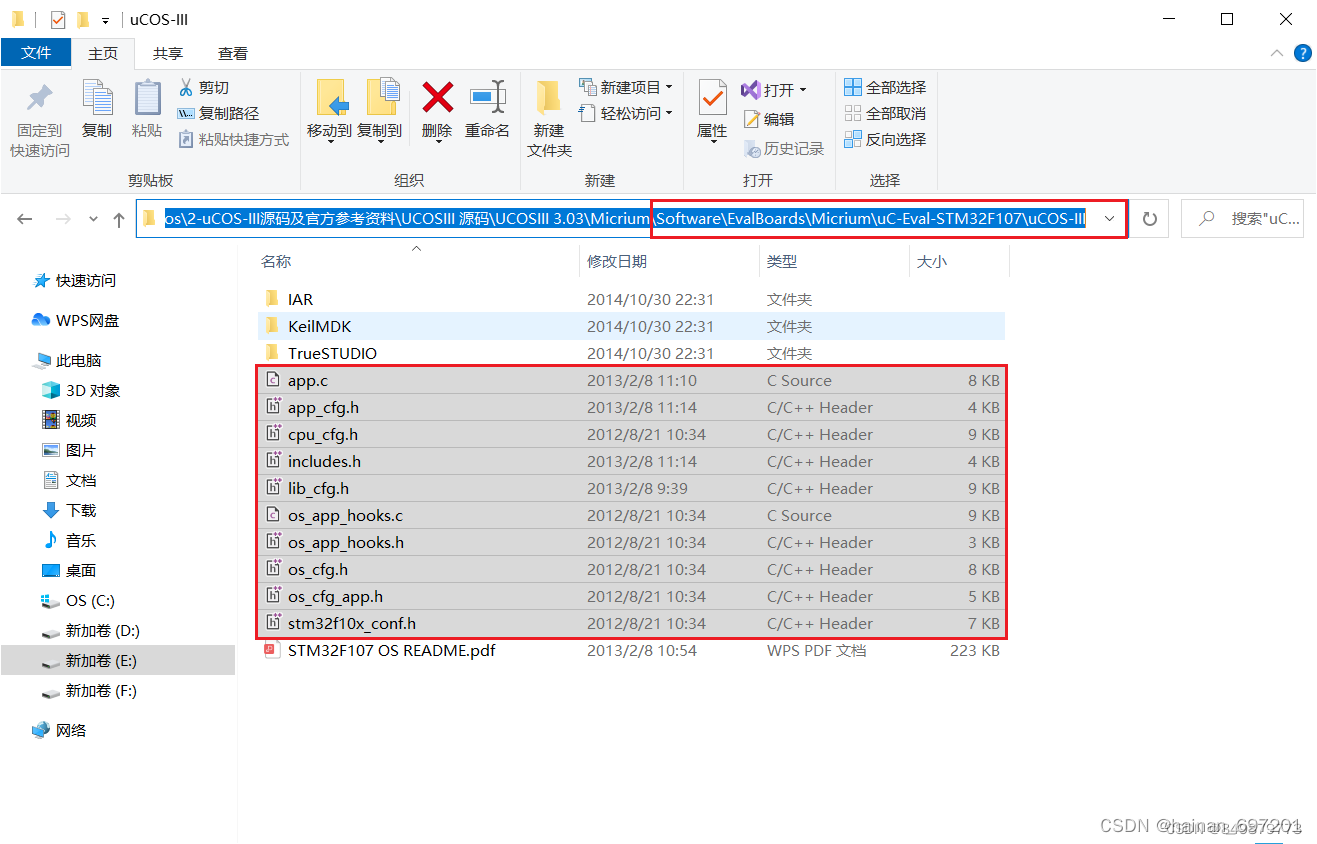Navigate back to previous folder
Screen dimensions: 1317x844
[x=25, y=219]
